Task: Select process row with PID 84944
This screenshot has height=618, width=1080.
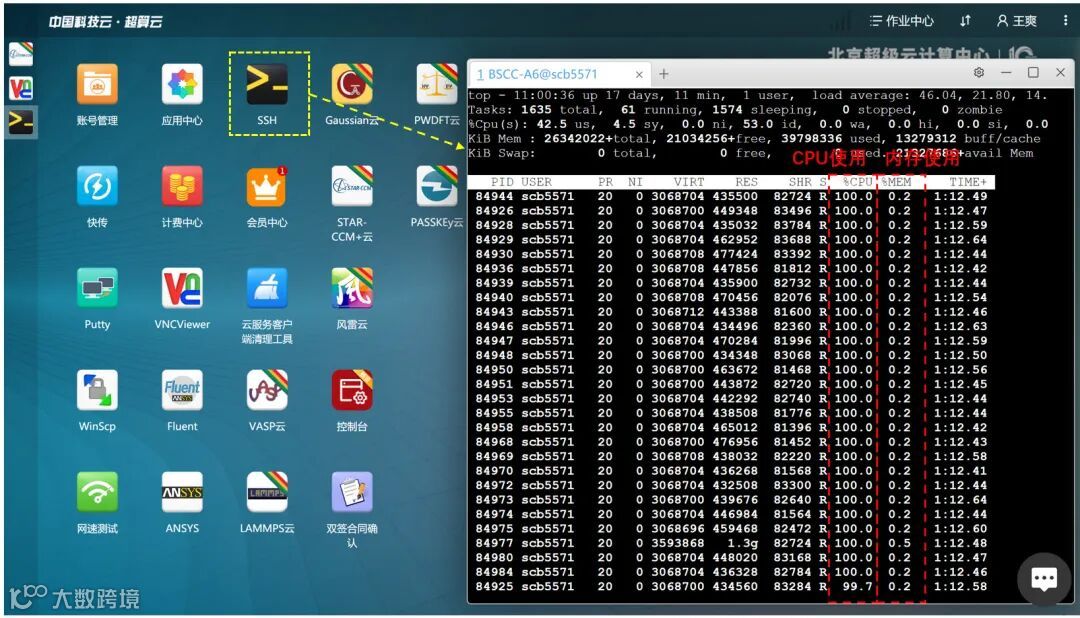Action: (731, 196)
